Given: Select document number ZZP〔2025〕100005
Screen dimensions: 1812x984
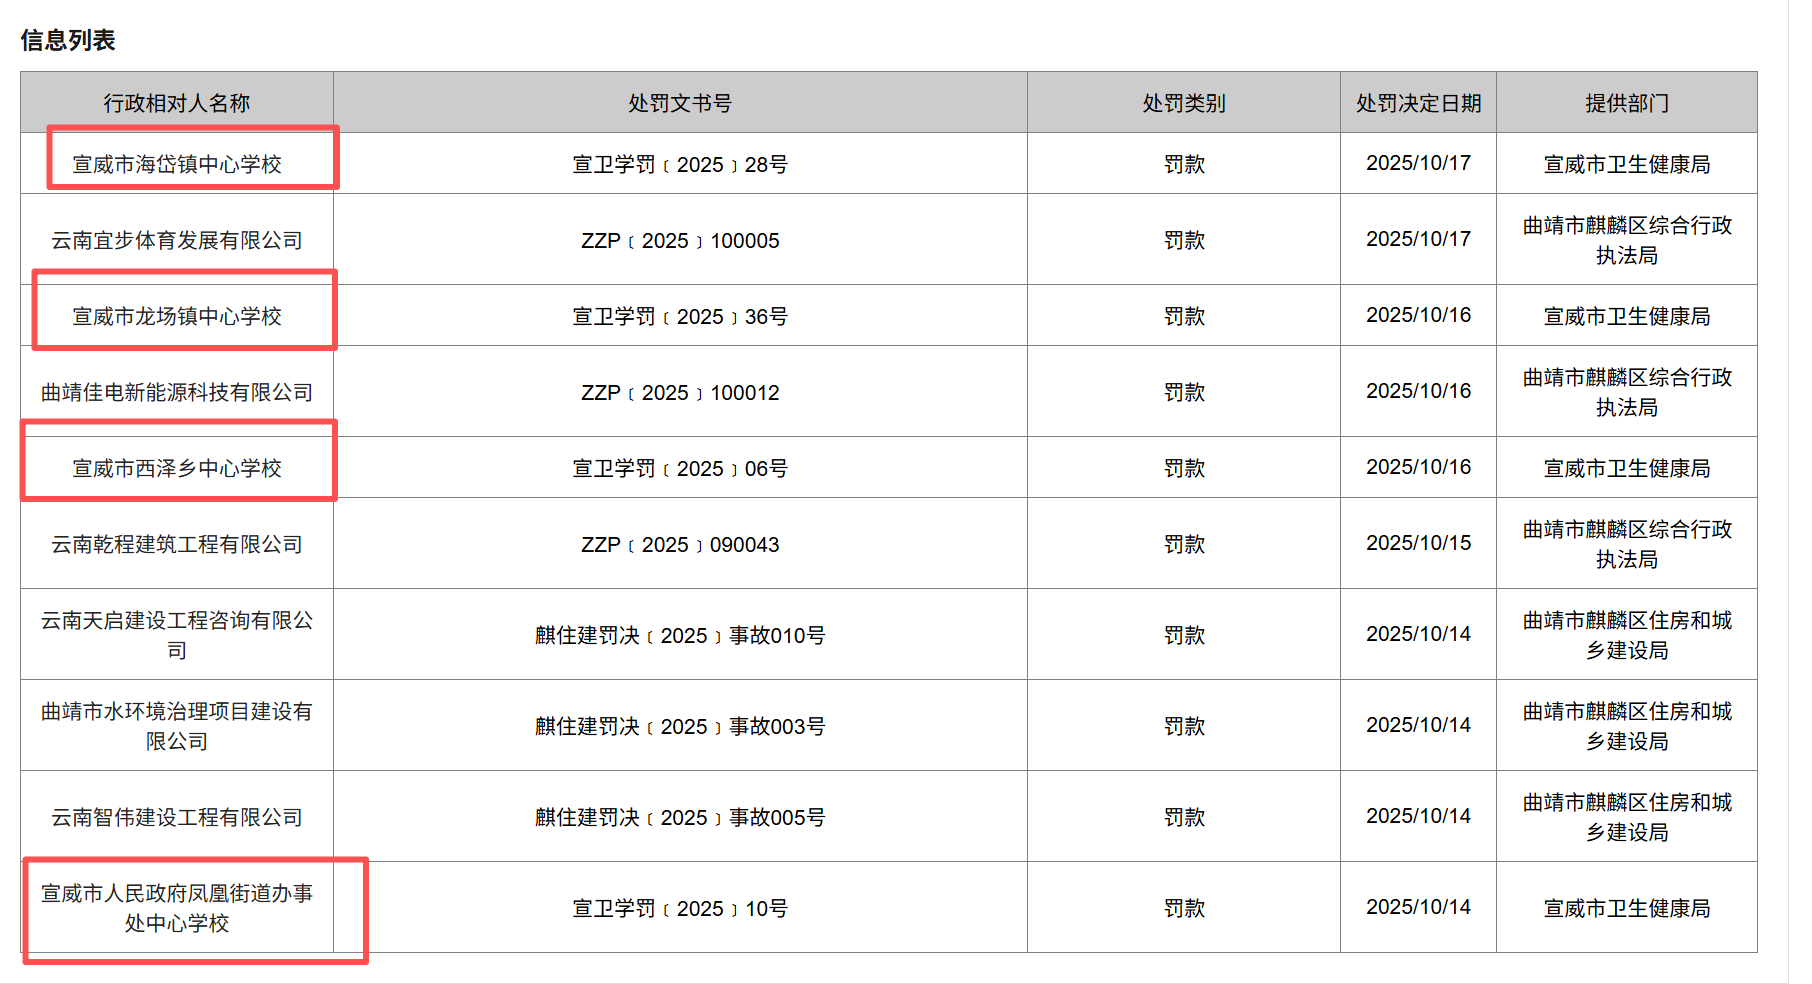Looking at the screenshot, I should point(680,240).
